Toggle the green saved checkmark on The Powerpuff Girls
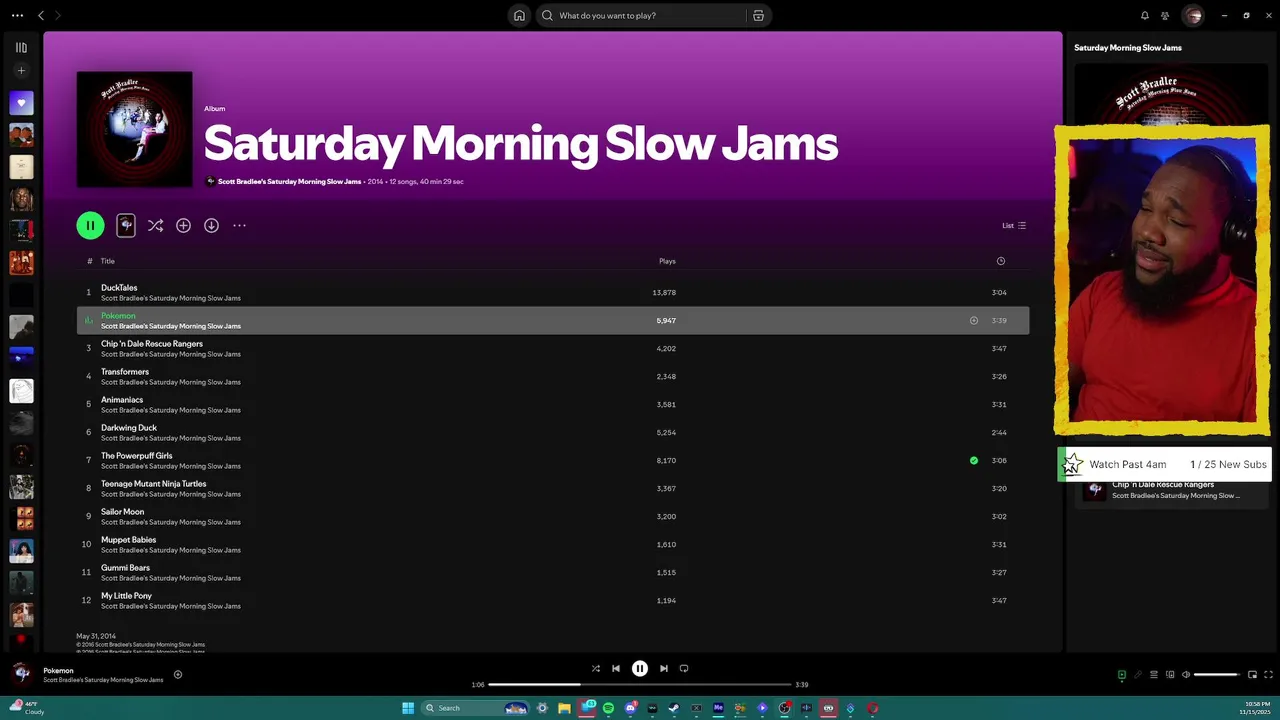 pos(974,461)
